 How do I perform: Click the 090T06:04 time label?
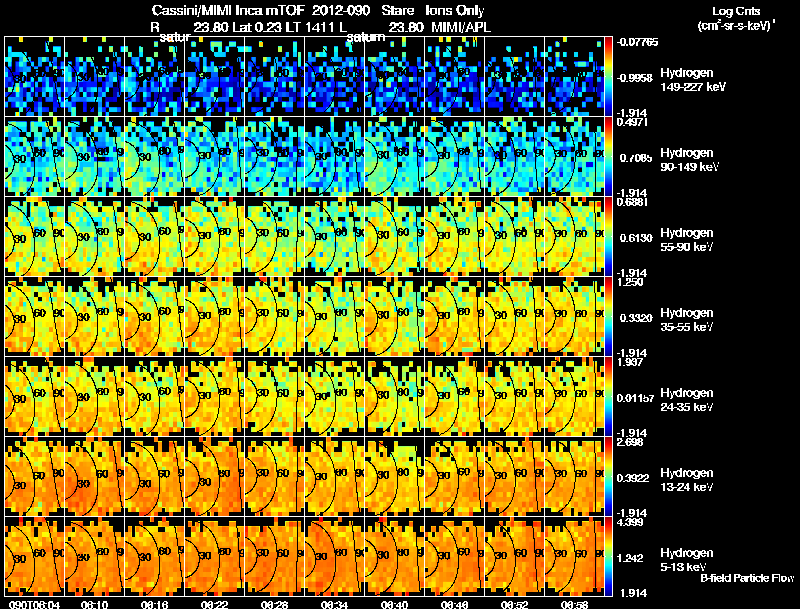(x=34, y=604)
